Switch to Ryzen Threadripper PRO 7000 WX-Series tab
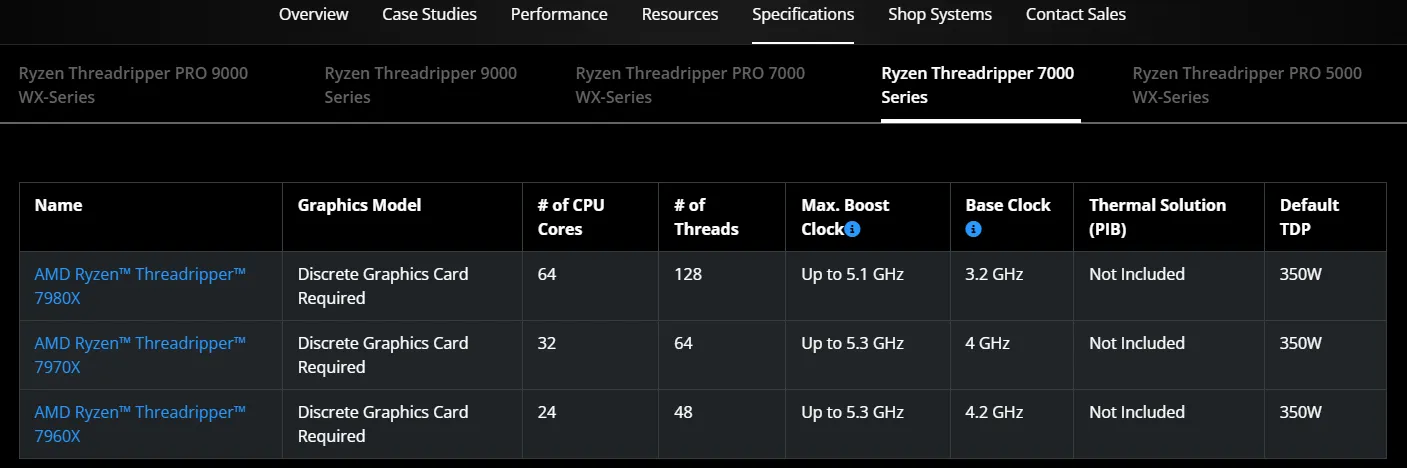The image size is (1407, 468). tap(690, 85)
